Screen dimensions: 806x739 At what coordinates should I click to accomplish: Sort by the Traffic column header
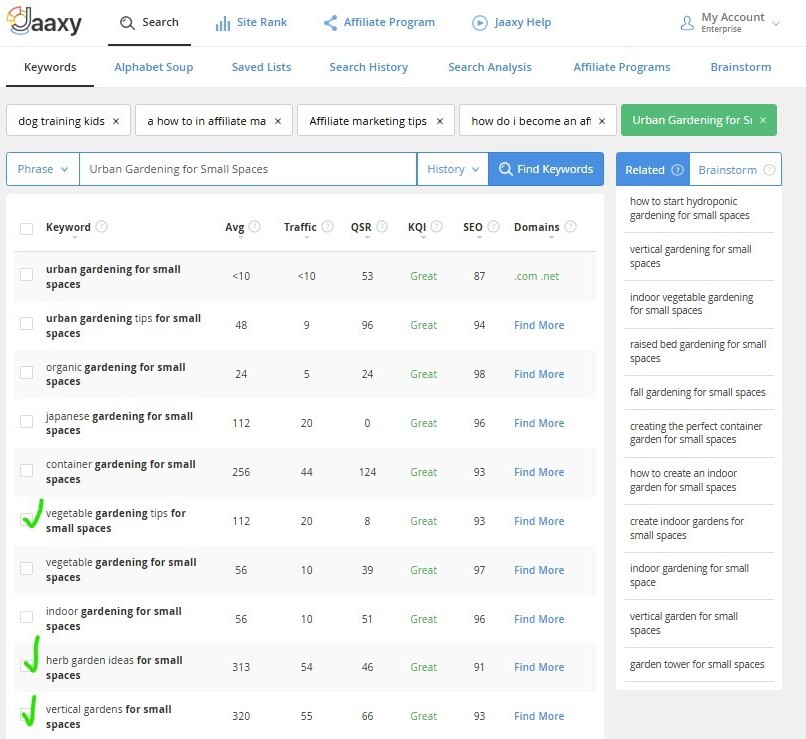[300, 227]
